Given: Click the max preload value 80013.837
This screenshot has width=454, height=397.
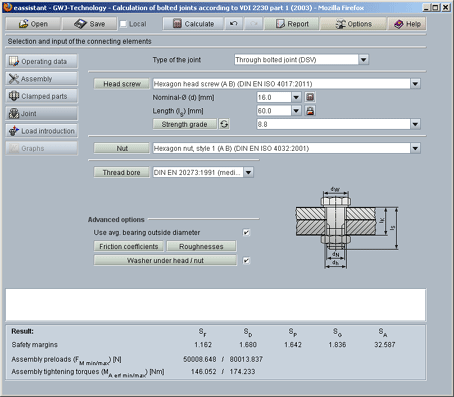Looking at the screenshot, I should point(246,359).
